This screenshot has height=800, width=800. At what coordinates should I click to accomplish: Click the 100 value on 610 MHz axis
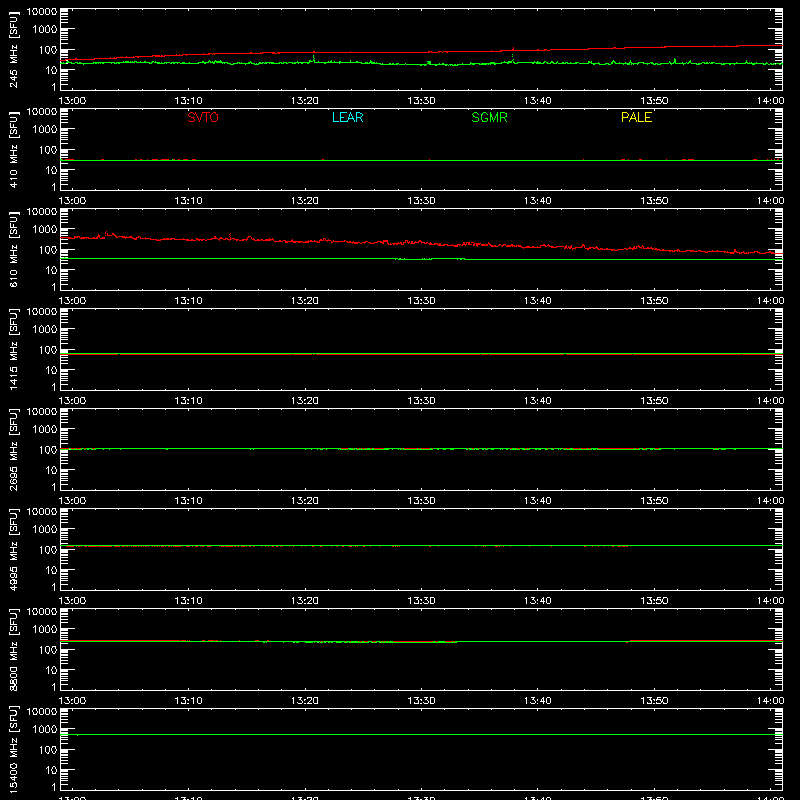point(48,250)
